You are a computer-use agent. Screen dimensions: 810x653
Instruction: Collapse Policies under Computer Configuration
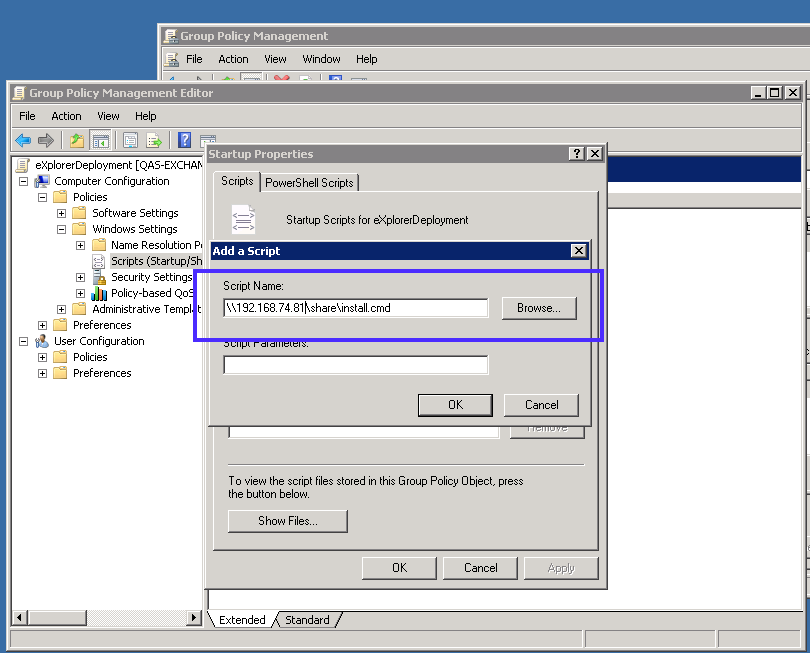pos(42,197)
